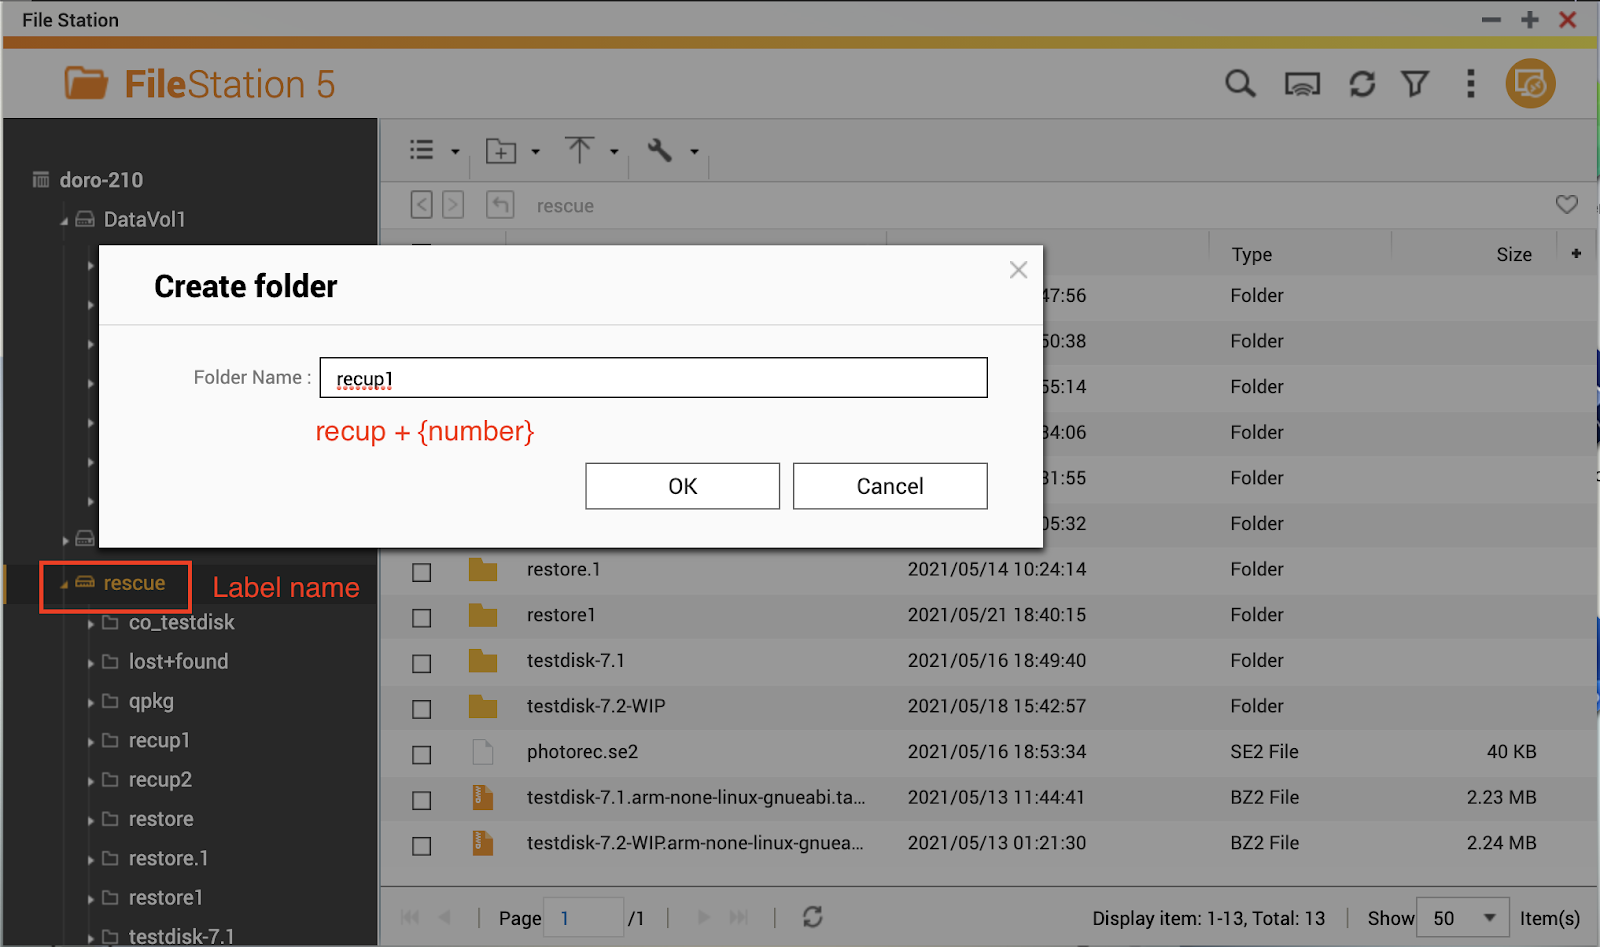The height and width of the screenshot is (947, 1600).
Task: Open the remote connection network media icon
Action: [x=1302, y=85]
